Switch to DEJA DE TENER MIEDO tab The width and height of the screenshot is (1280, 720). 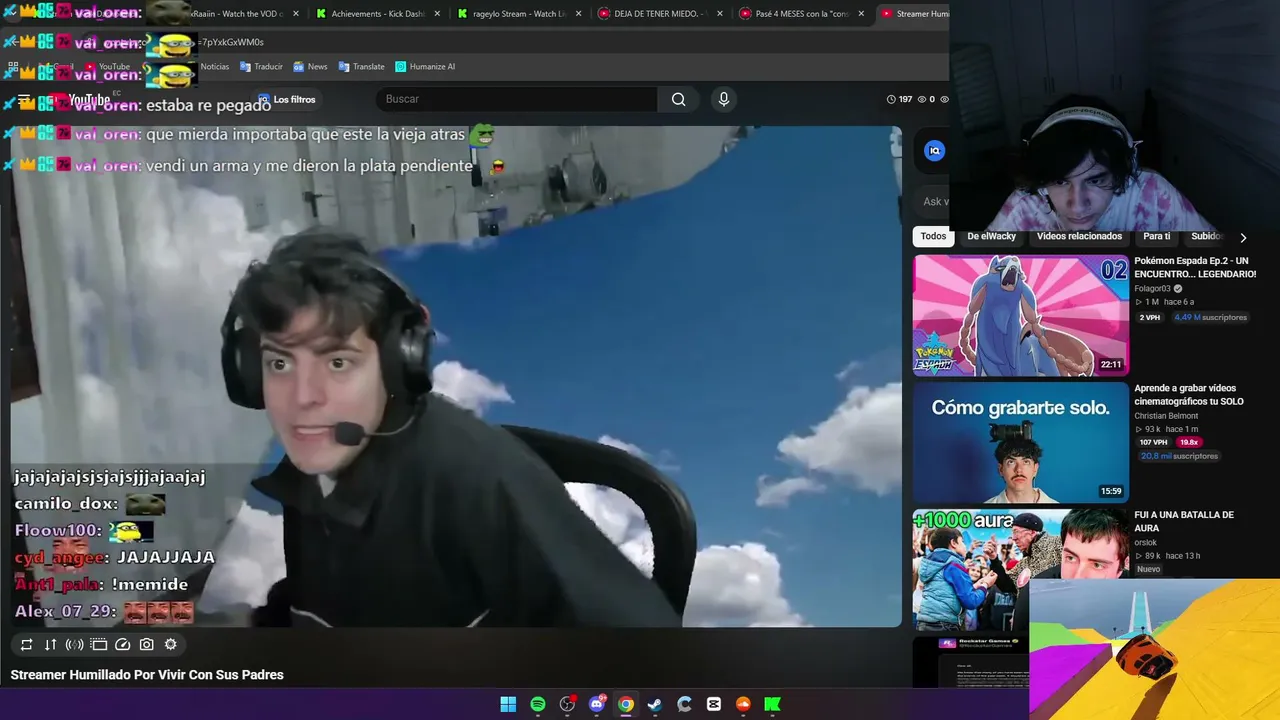coord(660,14)
